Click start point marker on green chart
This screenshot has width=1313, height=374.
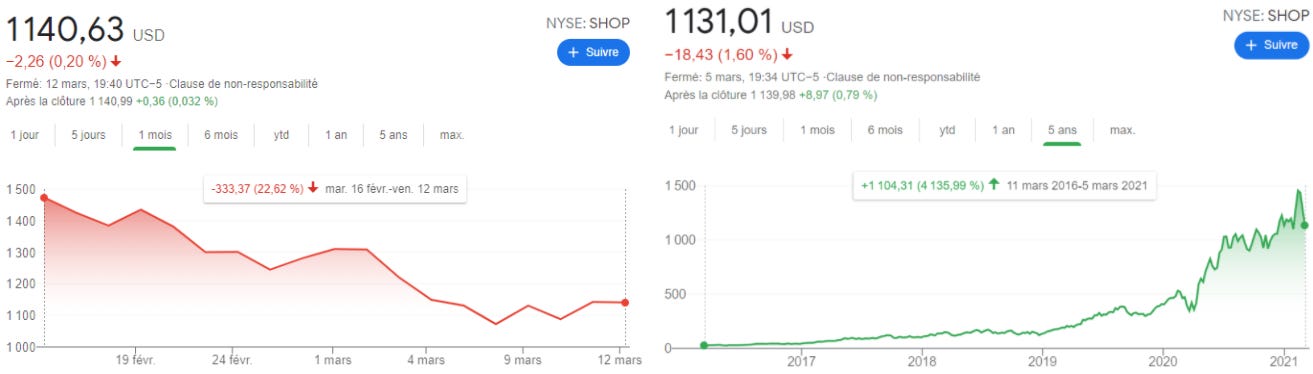pyautogui.click(x=704, y=346)
